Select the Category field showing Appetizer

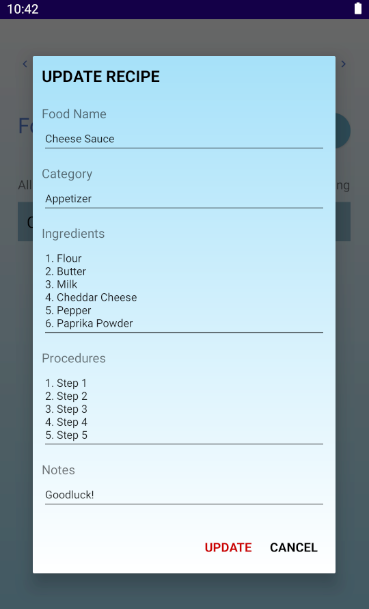(184, 199)
